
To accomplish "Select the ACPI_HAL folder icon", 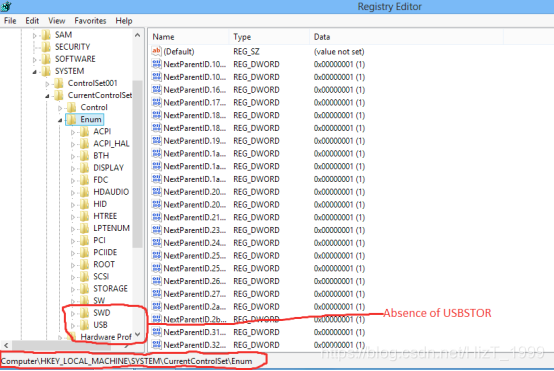I will pyautogui.click(x=84, y=143).
